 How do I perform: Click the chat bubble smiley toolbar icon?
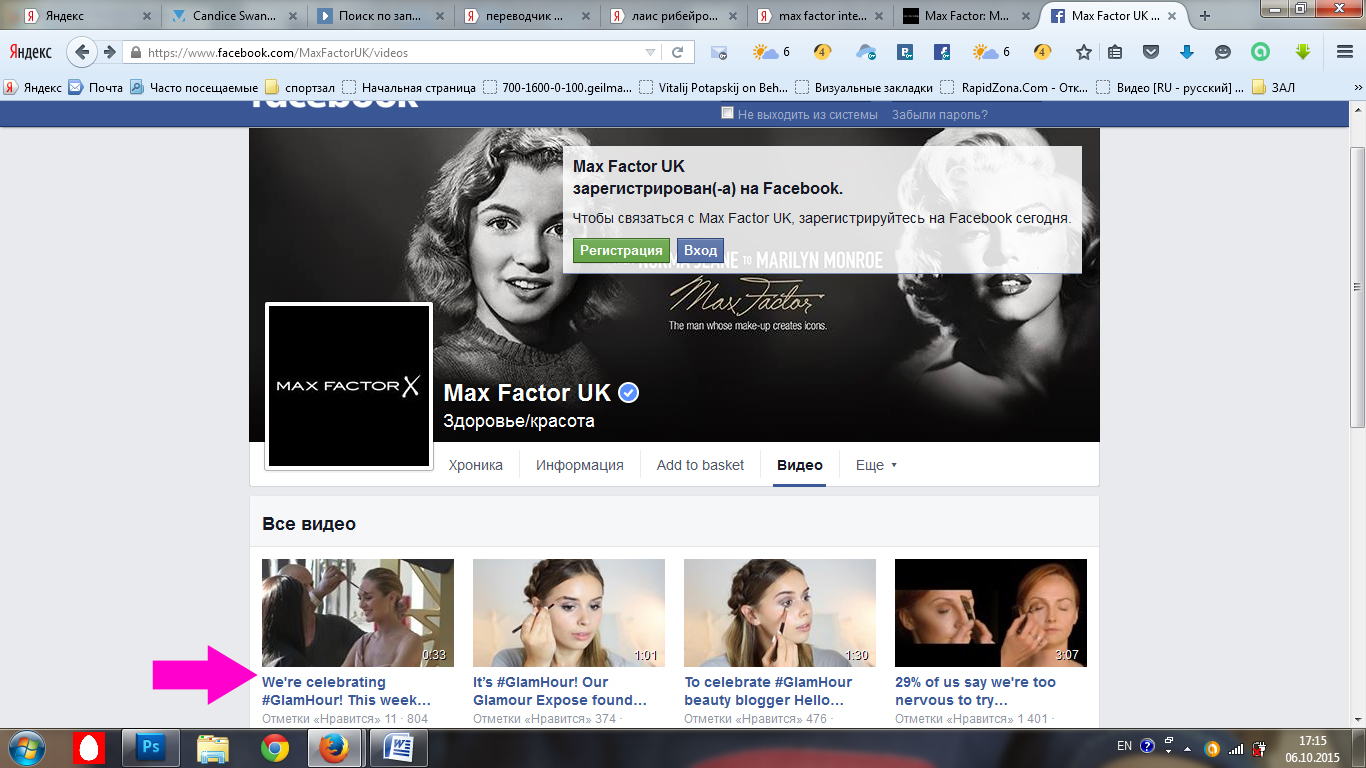coord(1223,52)
